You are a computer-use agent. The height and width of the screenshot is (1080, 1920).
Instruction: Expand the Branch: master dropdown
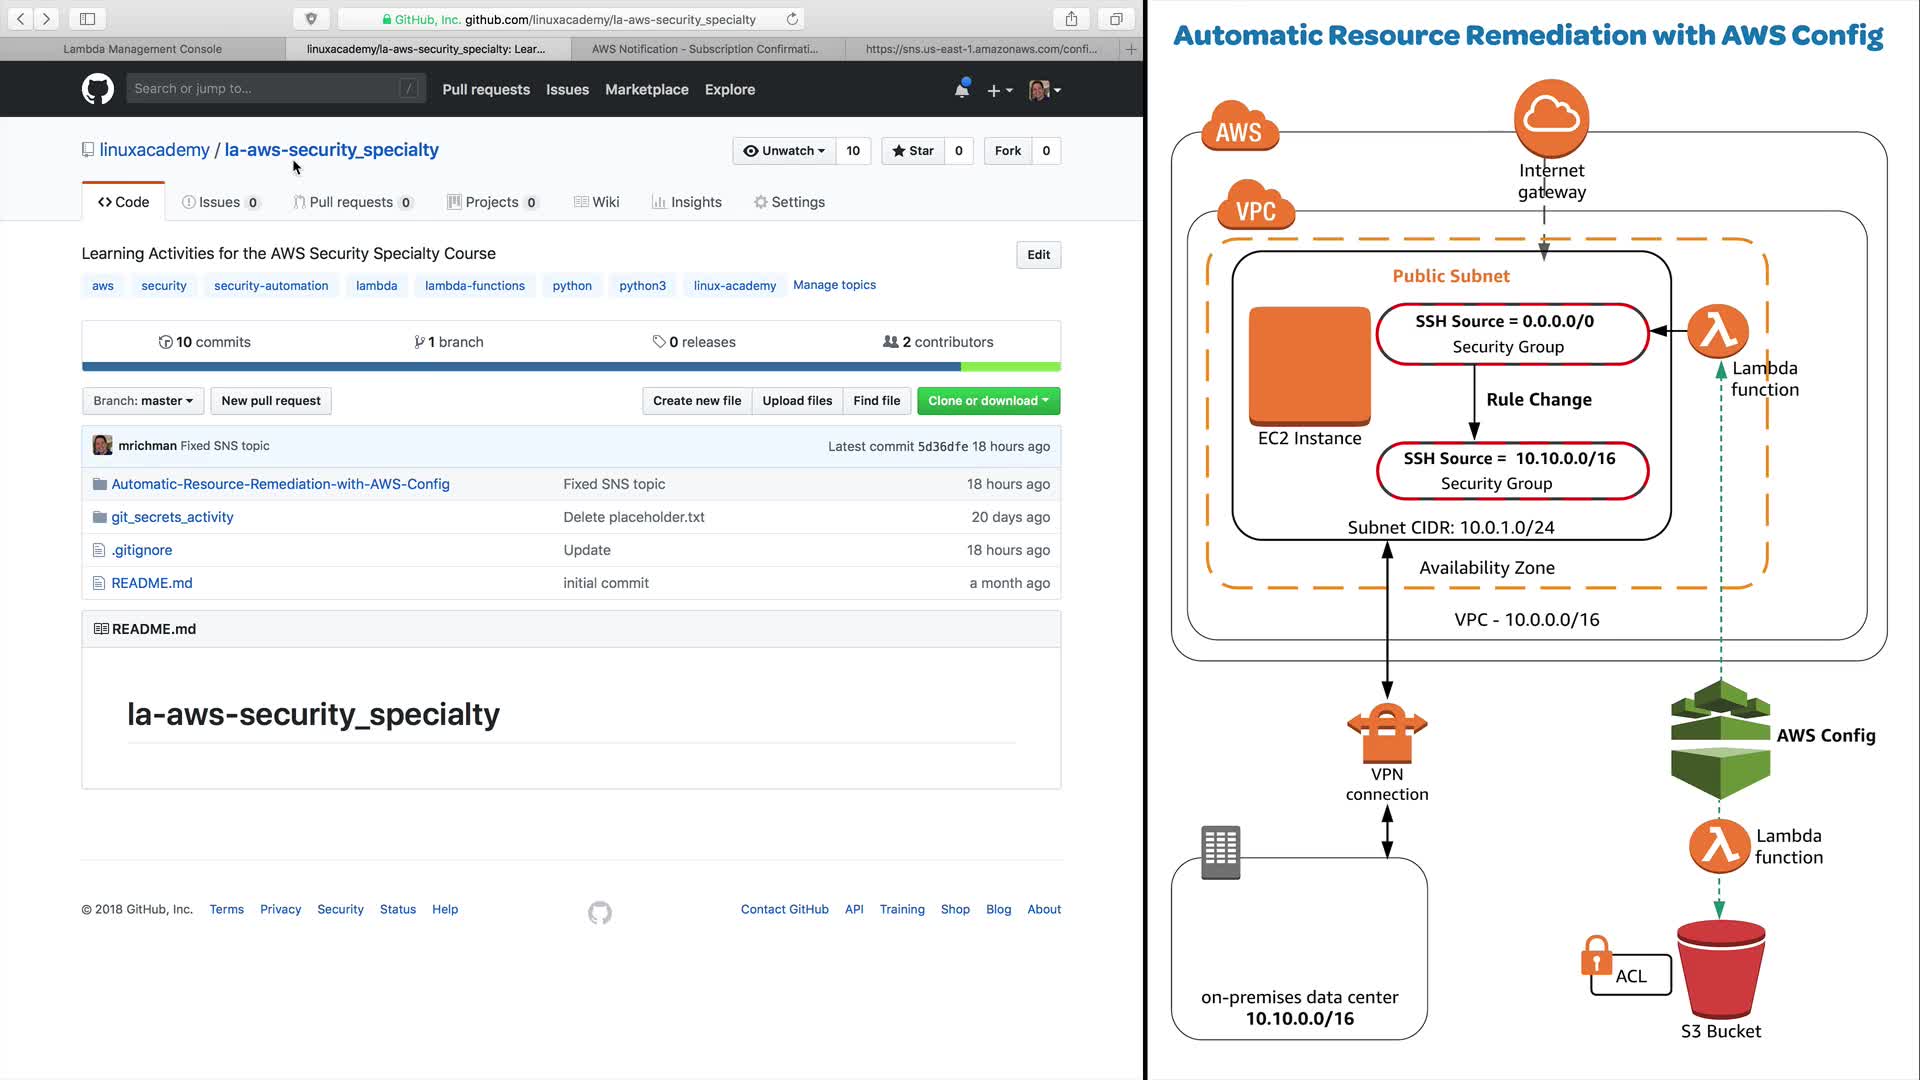[x=143, y=401]
